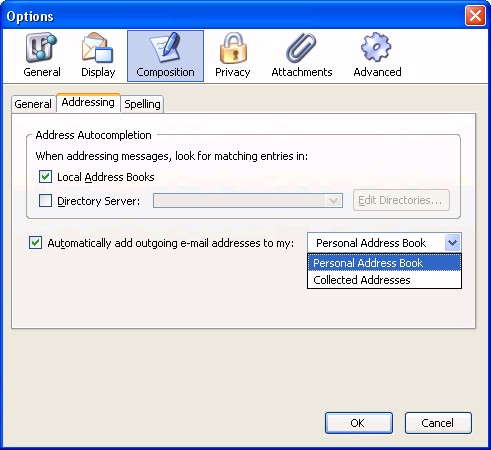Image resolution: width=491 pixels, height=450 pixels.
Task: Toggle automatically add outgoing e-mail addresses checkbox
Action: click(35, 243)
